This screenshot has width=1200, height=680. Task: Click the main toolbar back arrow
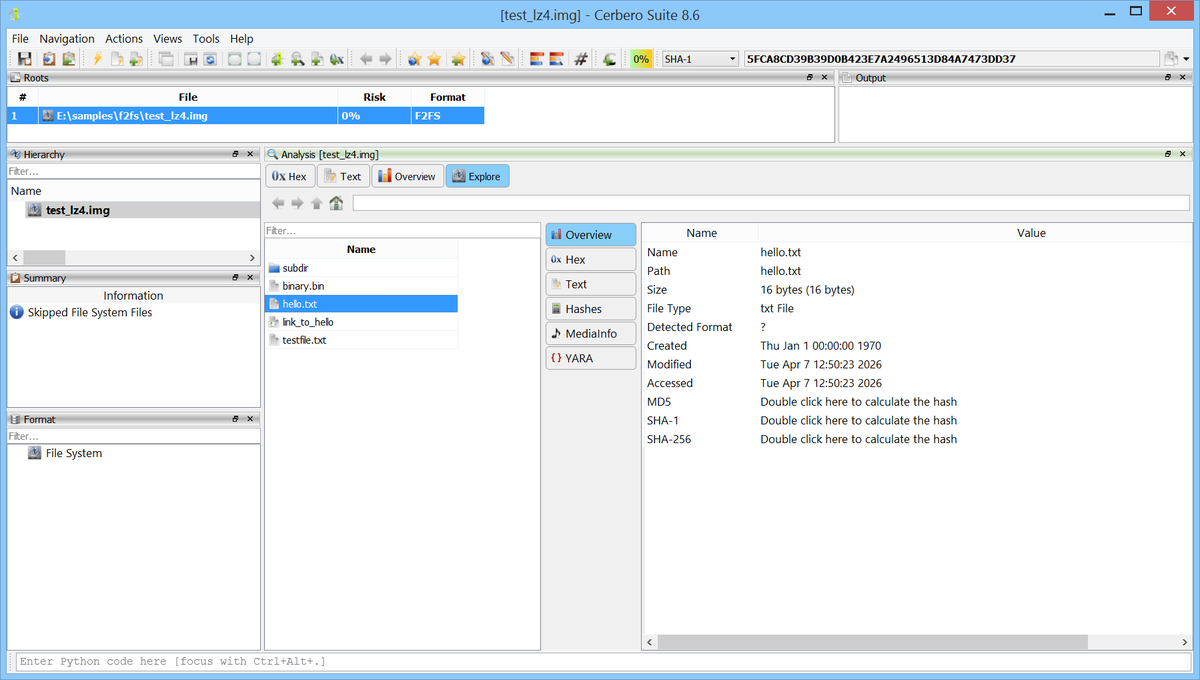tap(366, 59)
